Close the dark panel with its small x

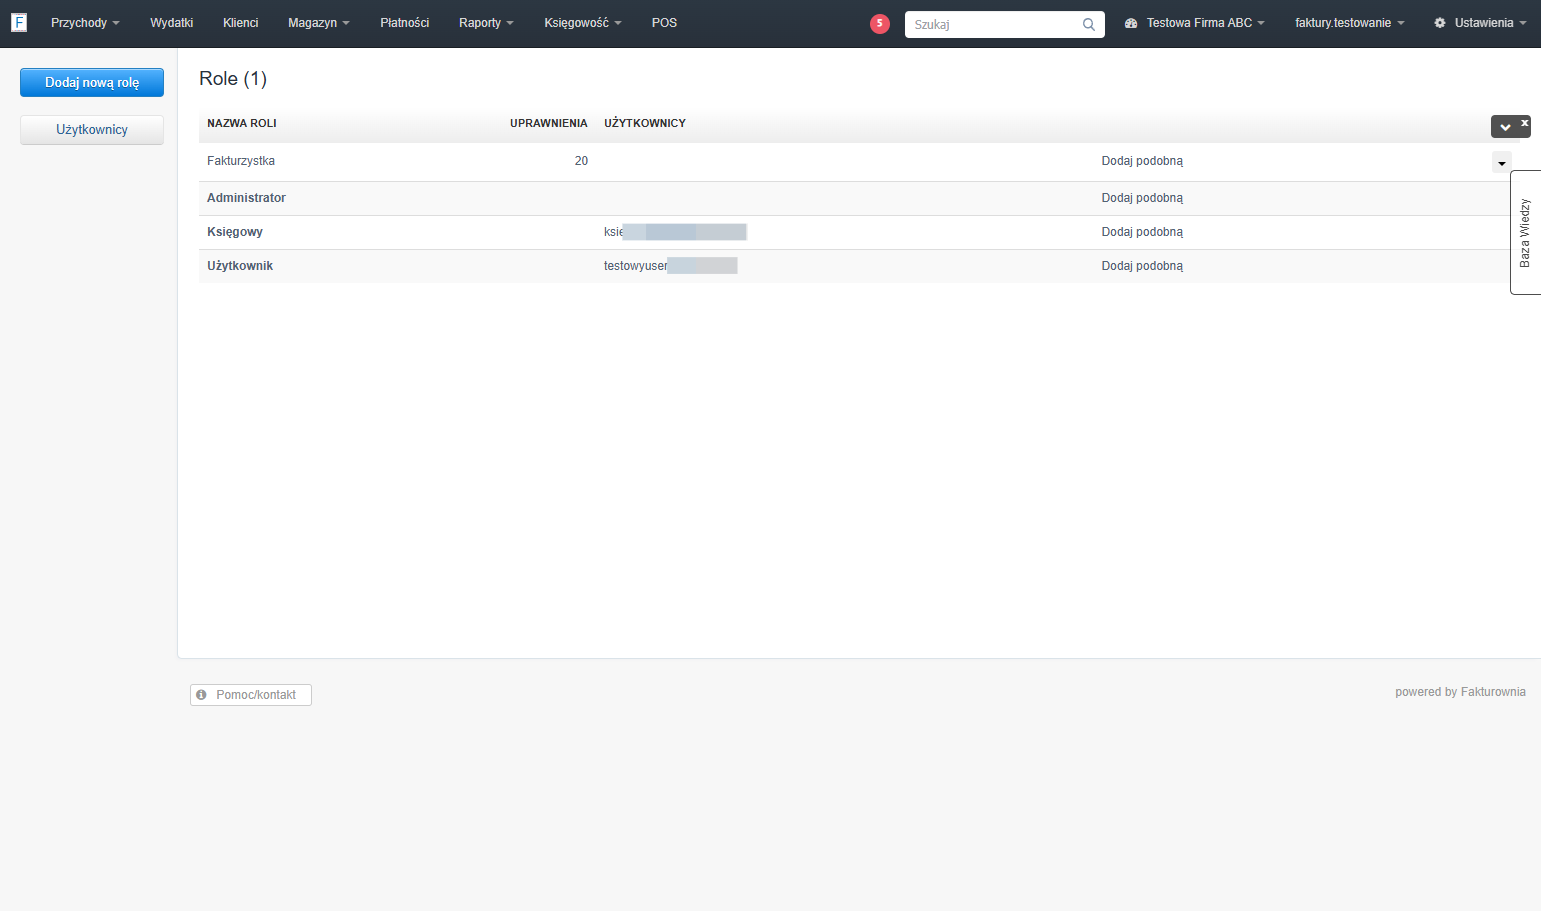coord(1525,123)
